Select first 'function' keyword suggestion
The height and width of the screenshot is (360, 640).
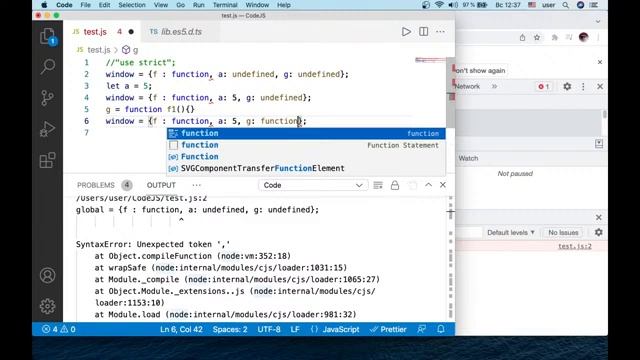coord(306,133)
